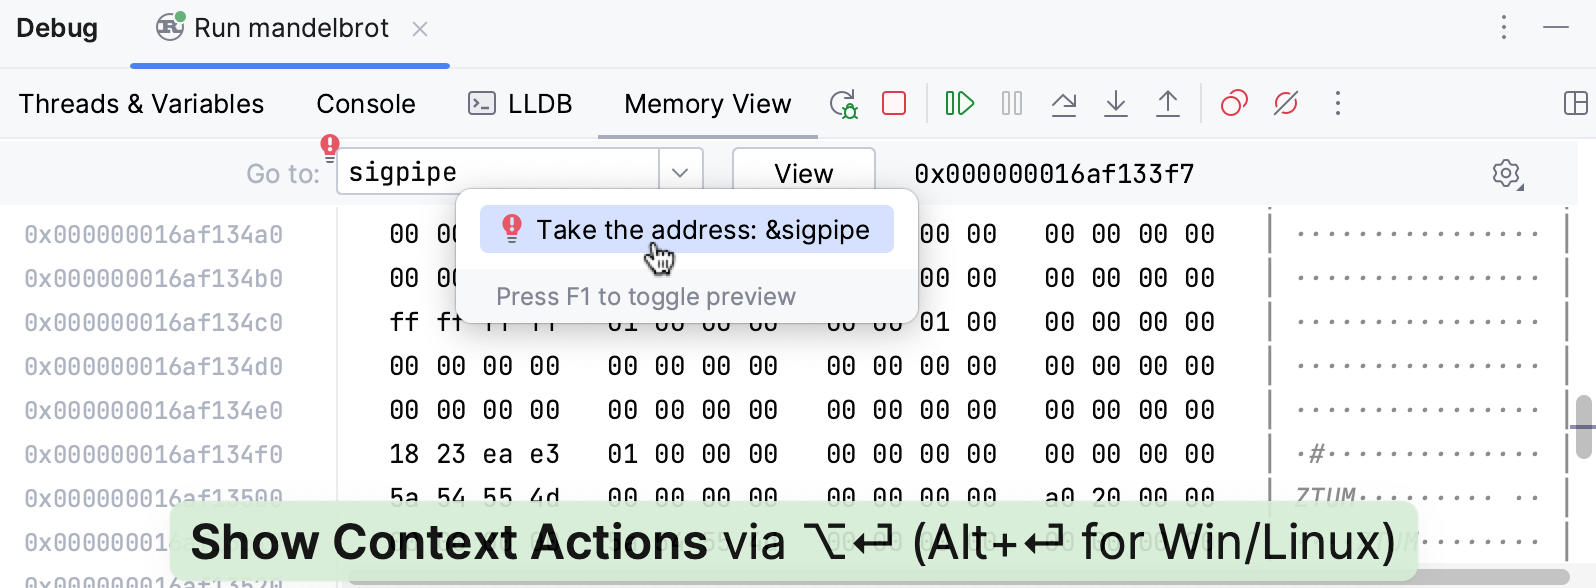Toggle Mute Breakpoints

point(1286,103)
